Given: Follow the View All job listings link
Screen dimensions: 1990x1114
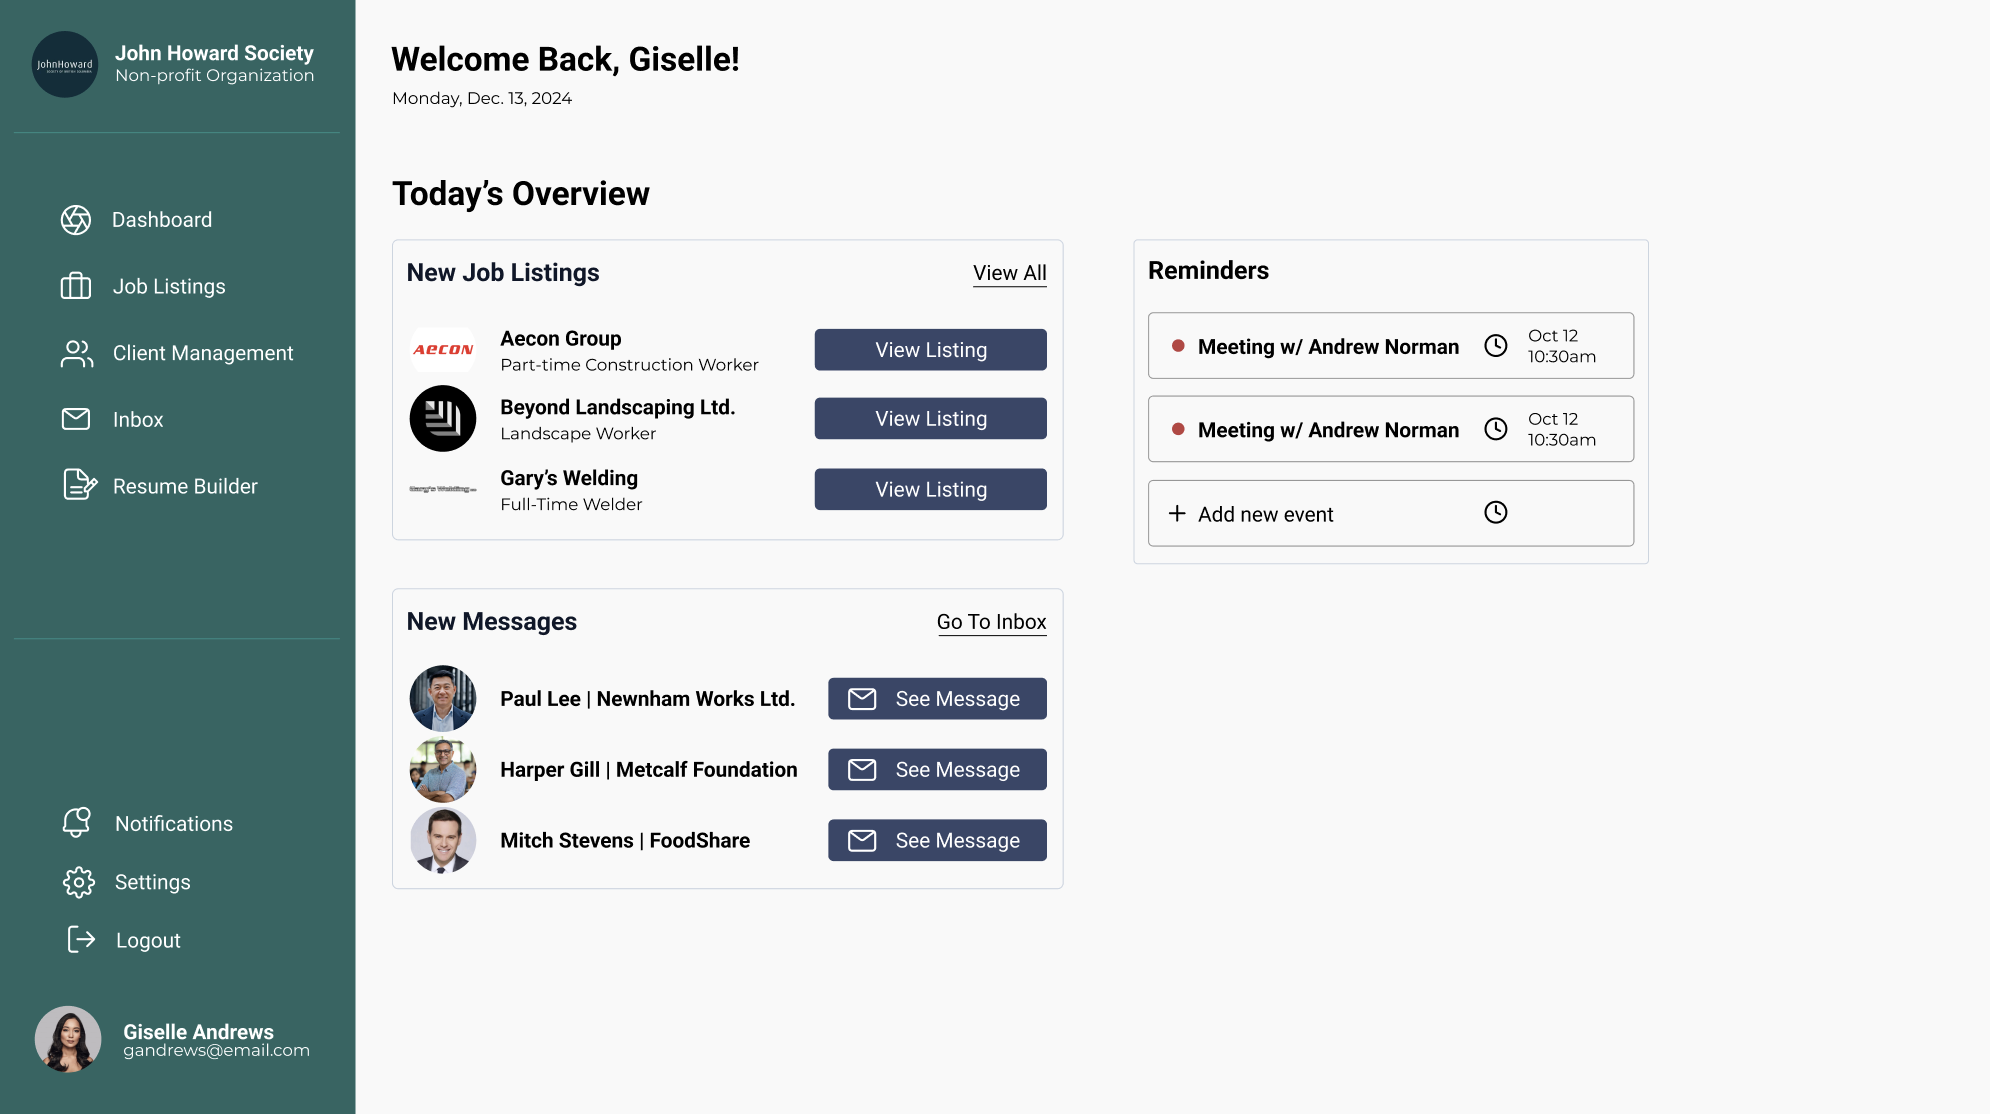Looking at the screenshot, I should tap(1010, 273).
